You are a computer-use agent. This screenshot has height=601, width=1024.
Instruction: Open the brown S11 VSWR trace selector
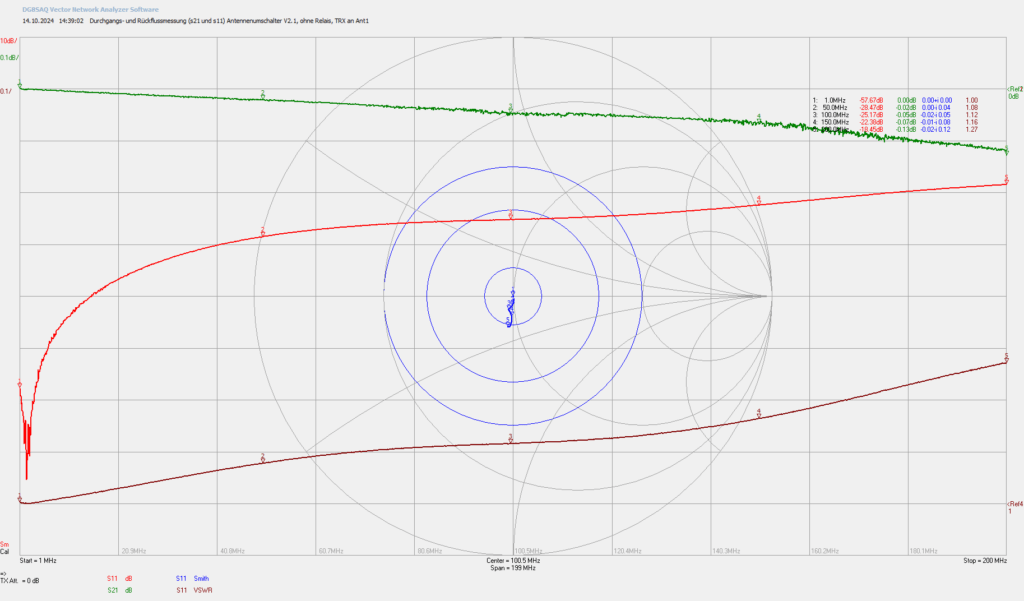click(x=194, y=590)
